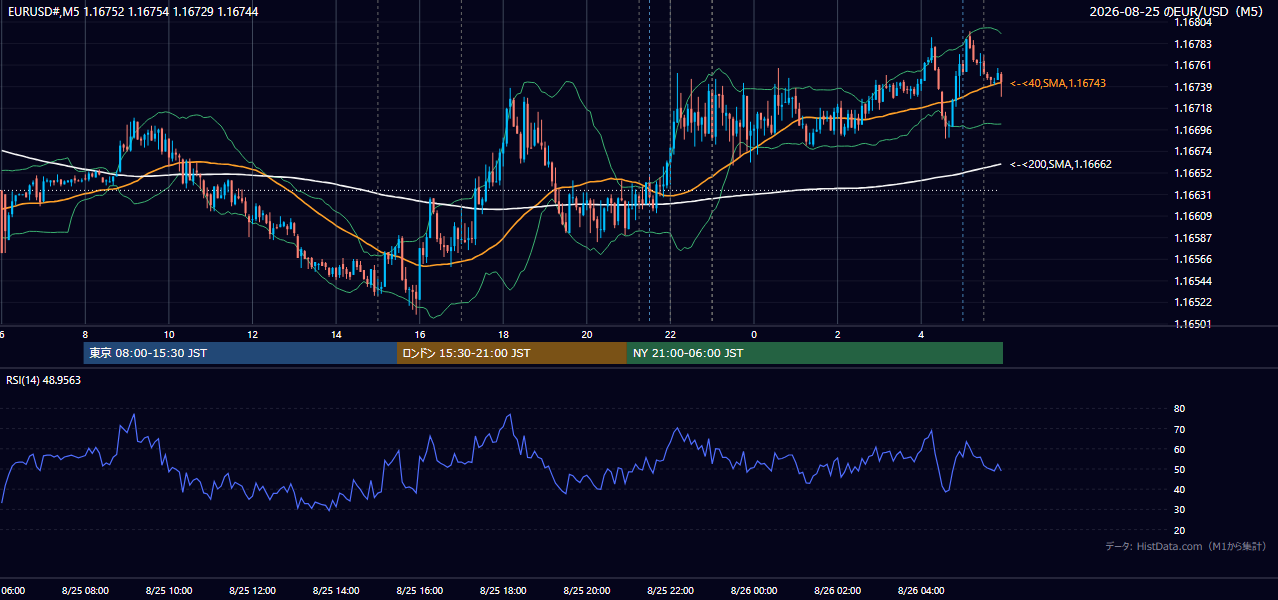Click hour label 14 on the price chart axis
This screenshot has width=1278, height=600.
[x=336, y=334]
